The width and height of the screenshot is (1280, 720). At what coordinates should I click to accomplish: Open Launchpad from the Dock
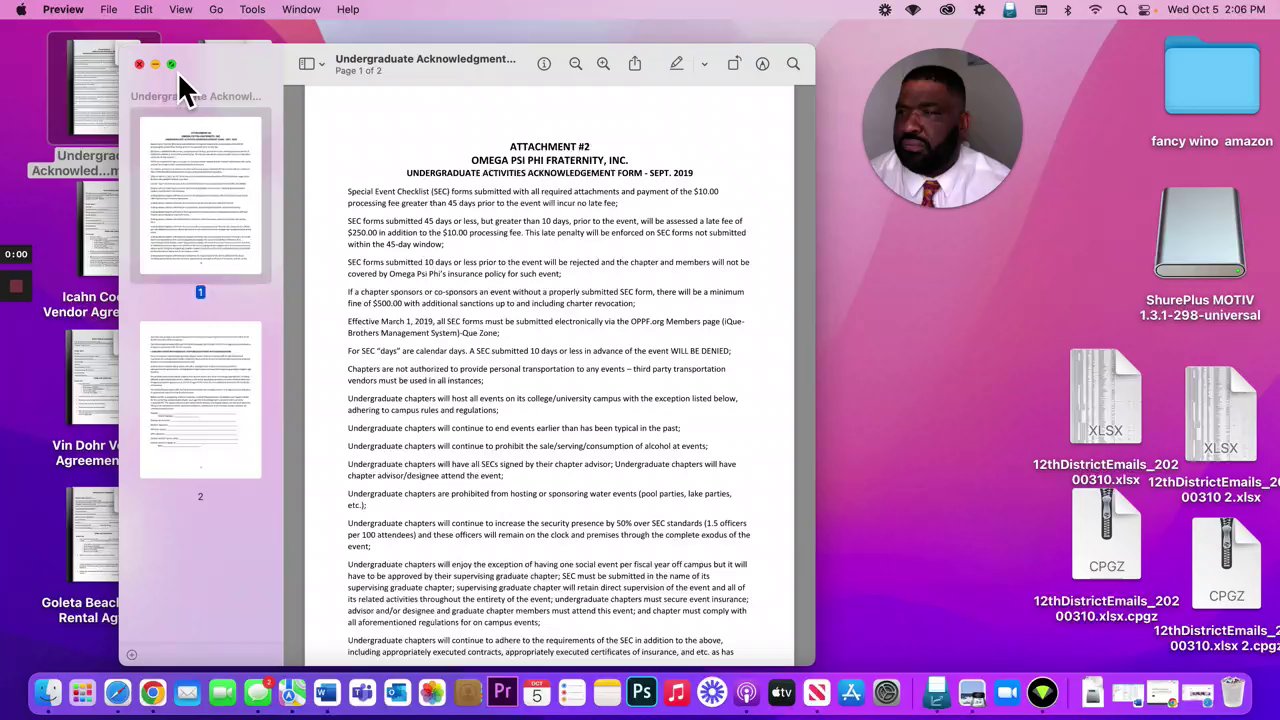point(83,692)
